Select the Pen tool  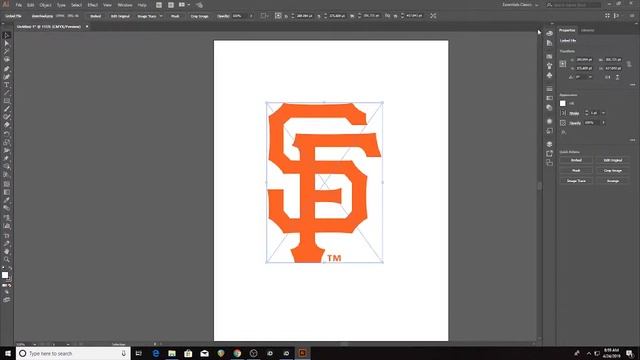point(7,69)
